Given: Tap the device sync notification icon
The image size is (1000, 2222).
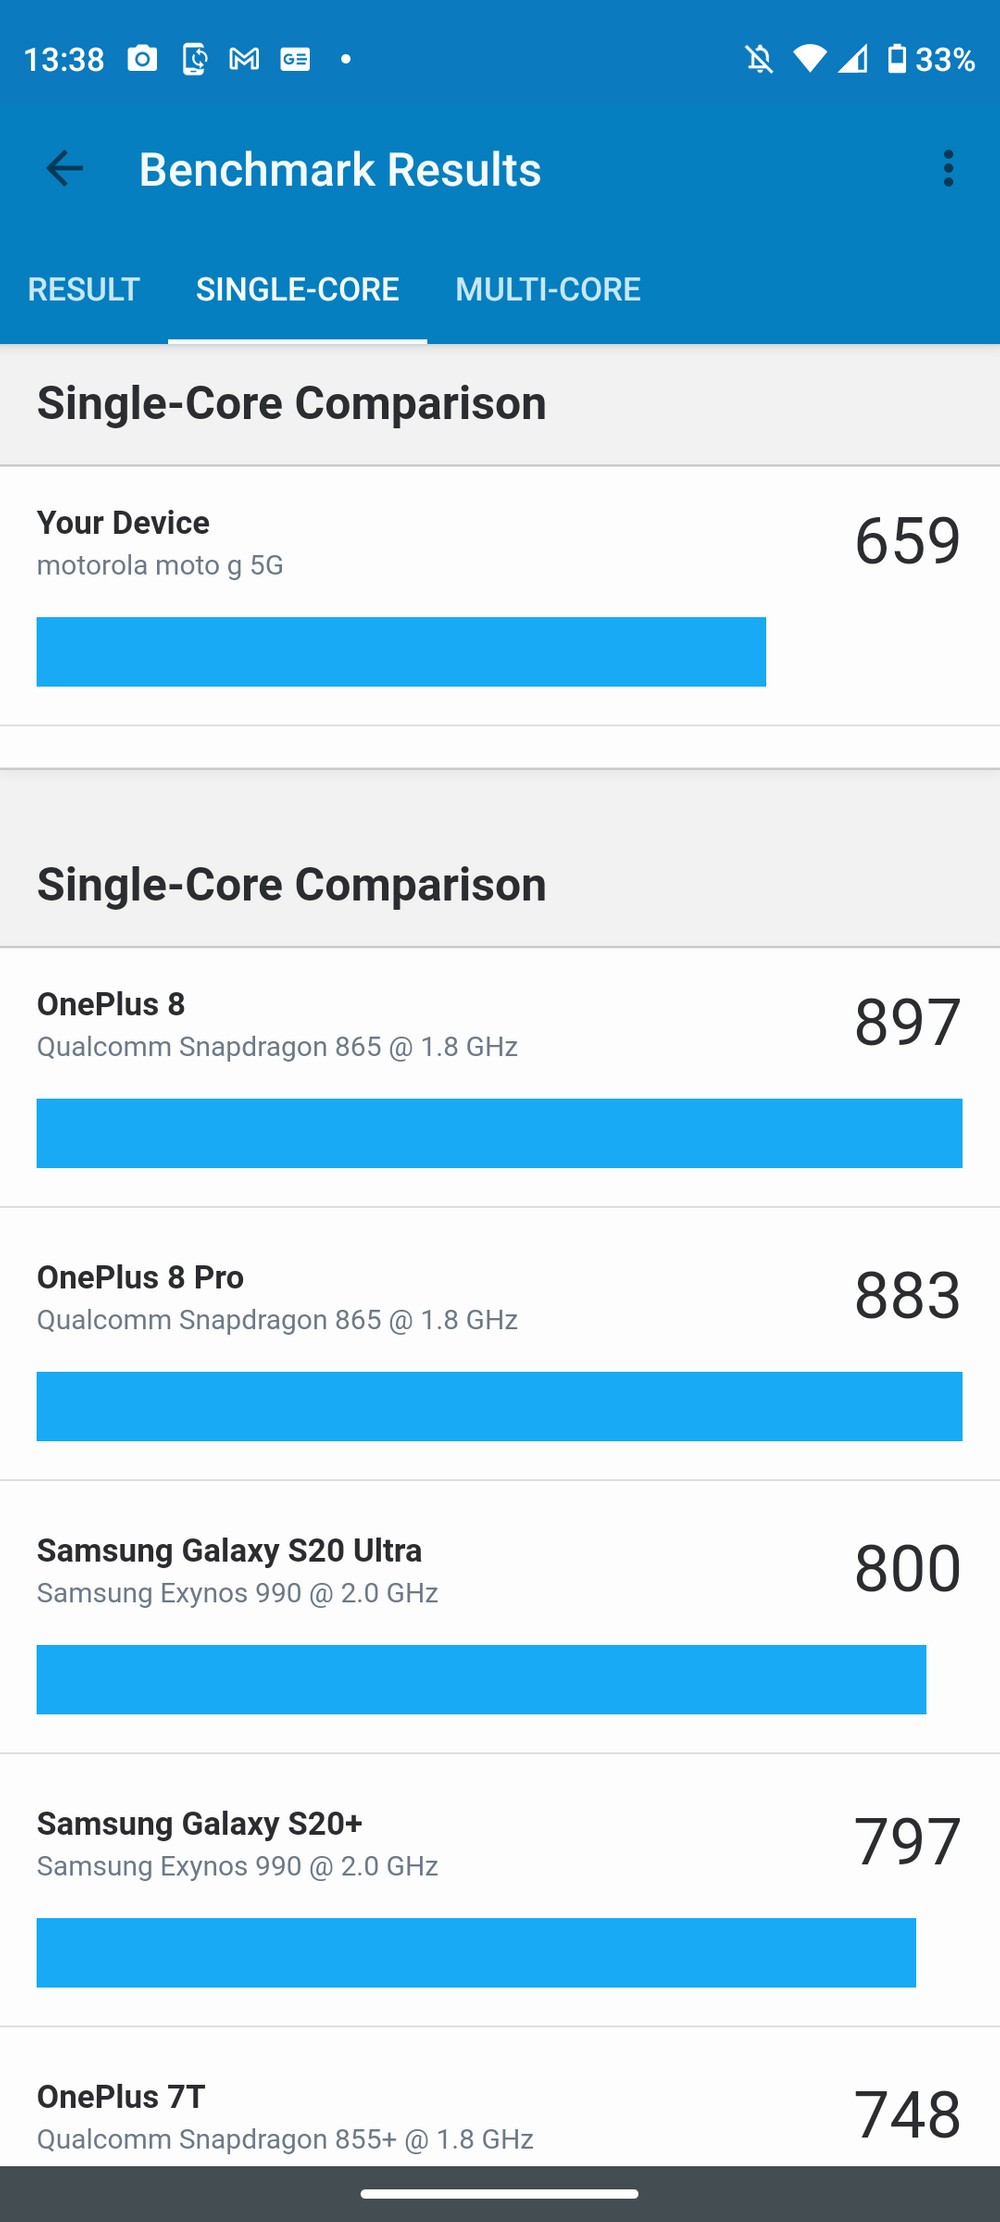Looking at the screenshot, I should pos(194,59).
